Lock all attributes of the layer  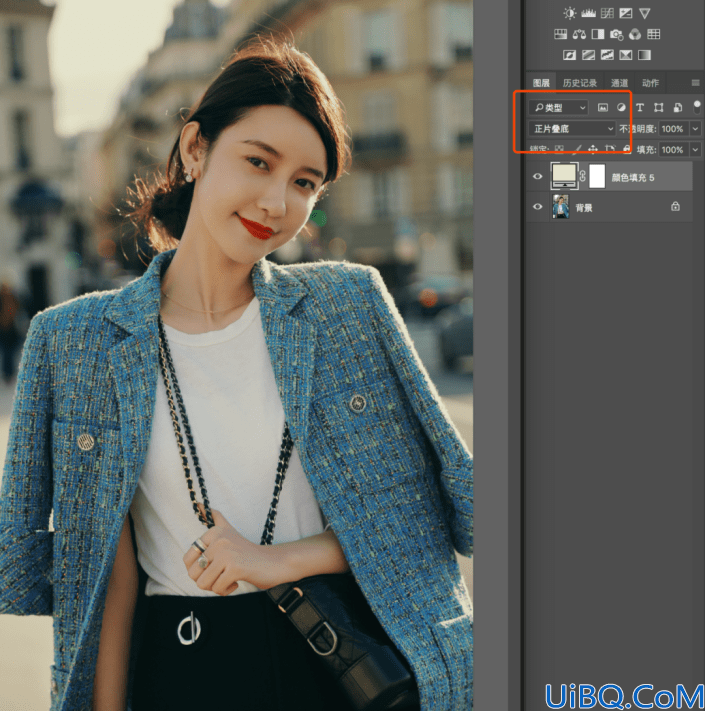(x=627, y=149)
